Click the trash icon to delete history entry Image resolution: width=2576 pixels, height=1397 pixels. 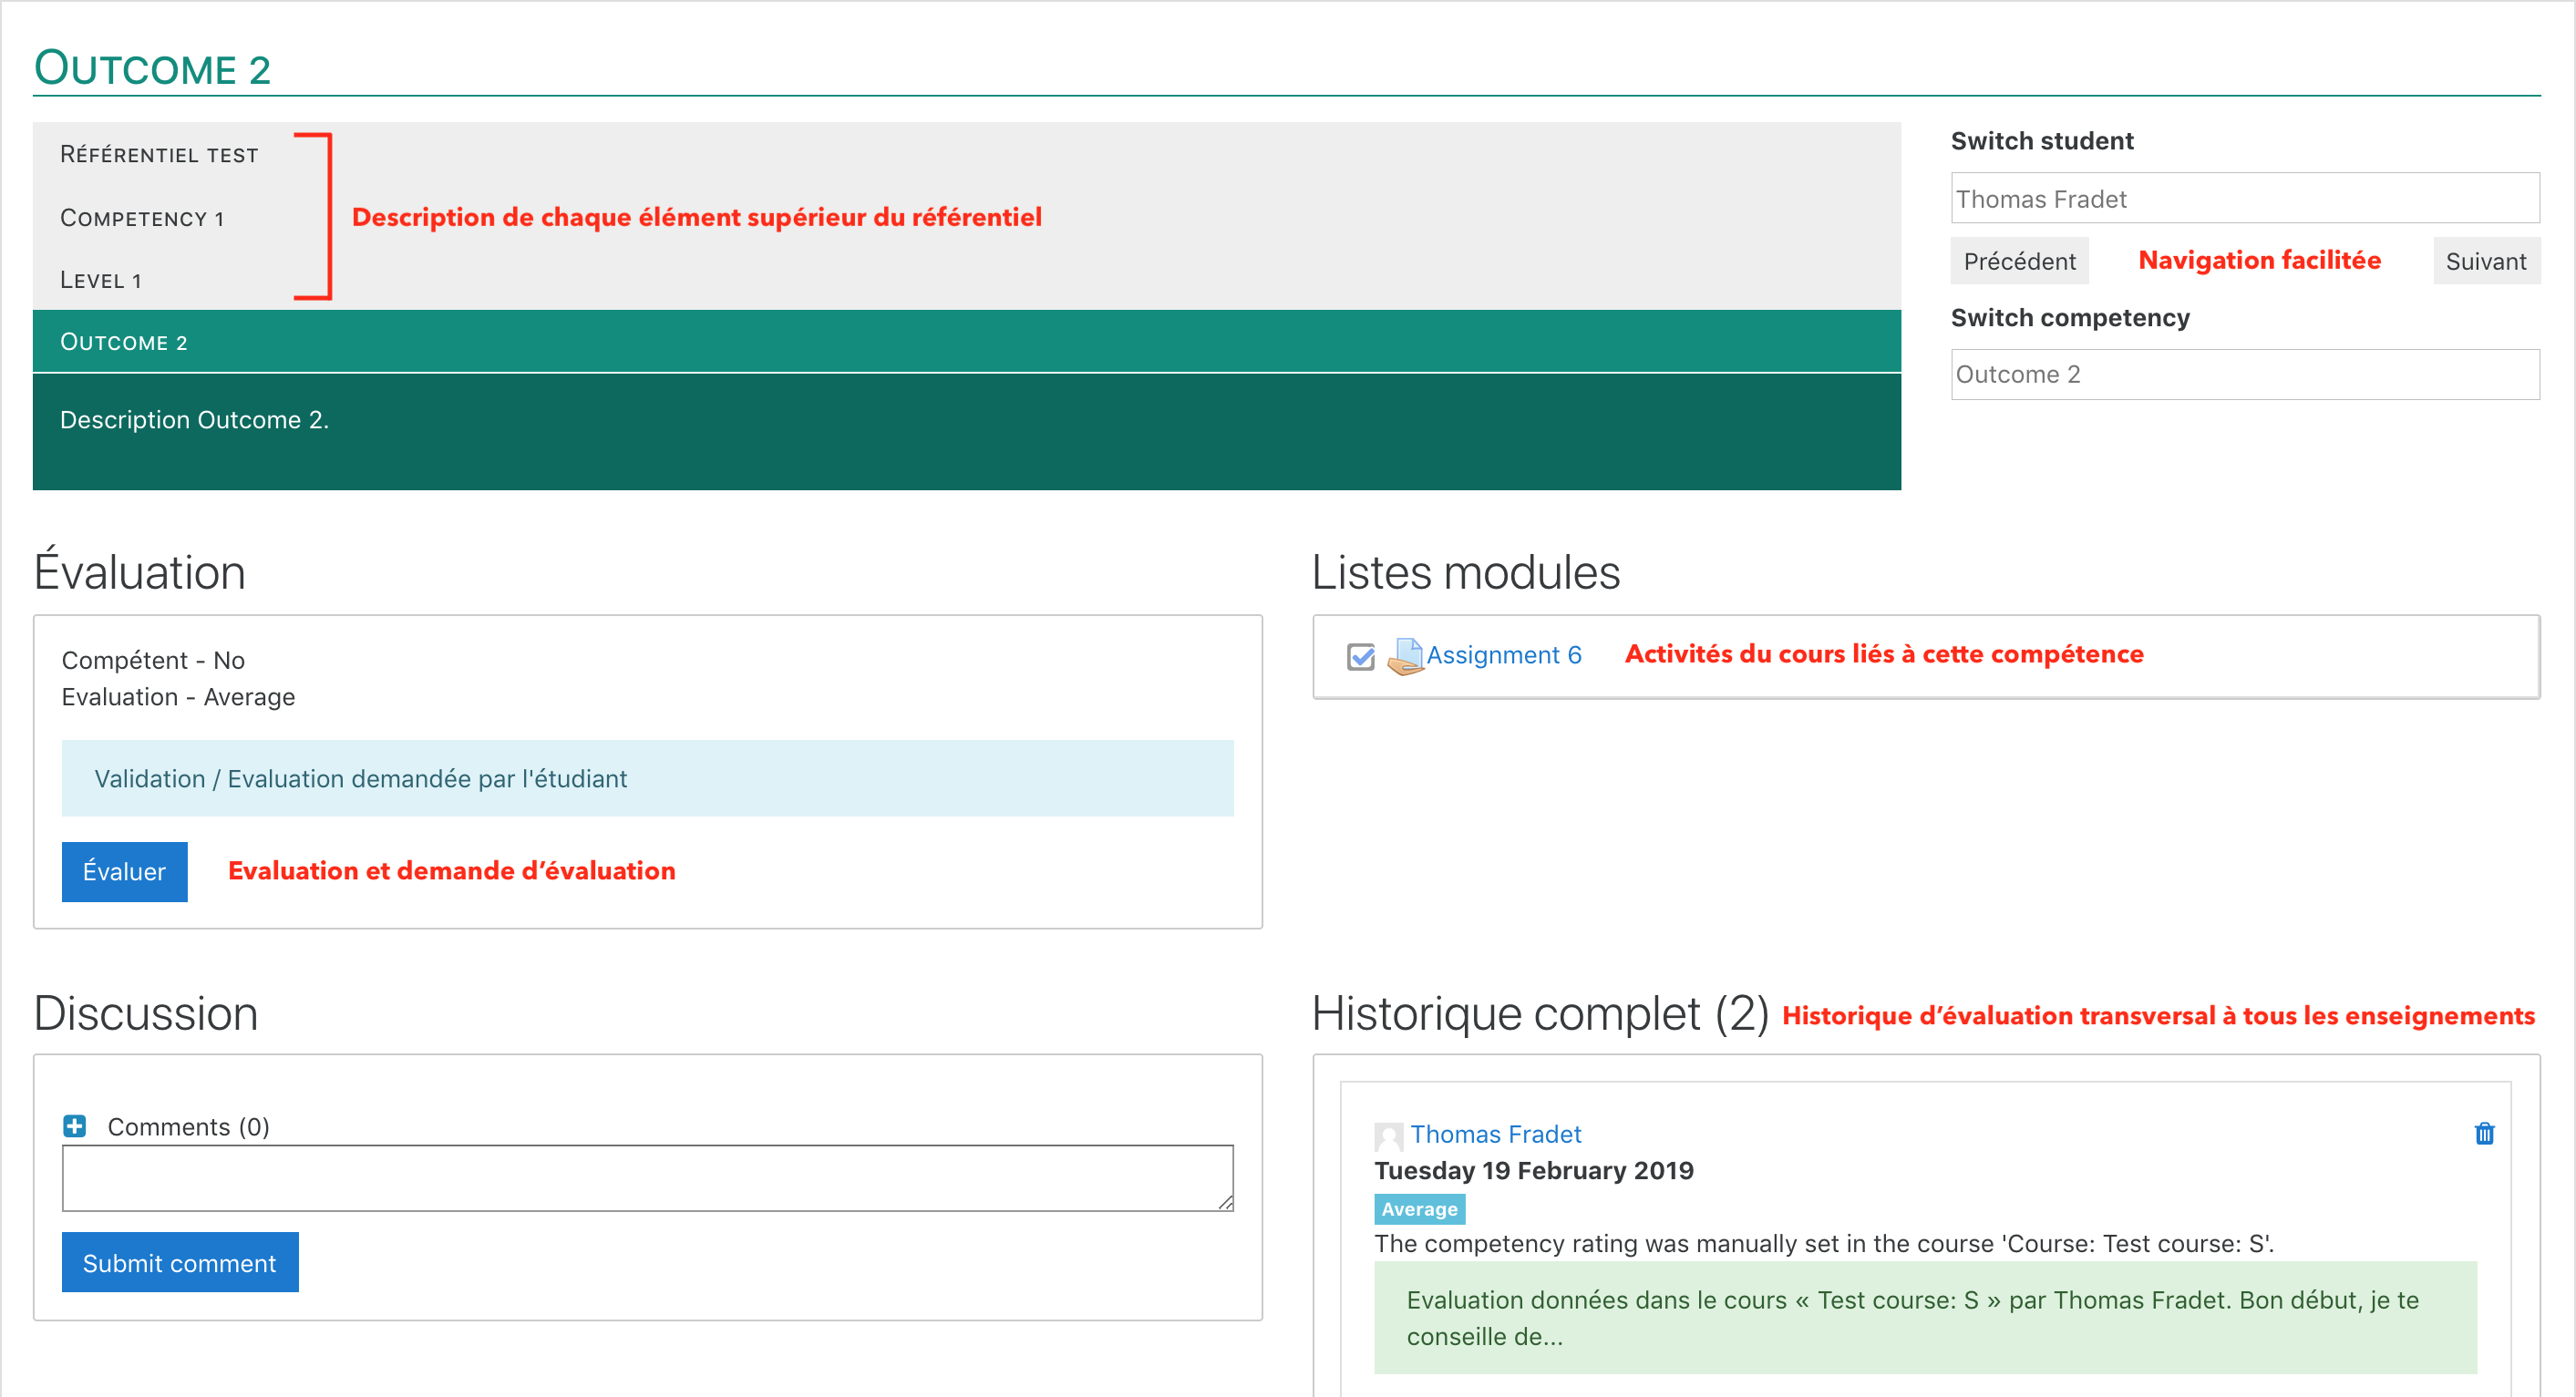2484,1134
